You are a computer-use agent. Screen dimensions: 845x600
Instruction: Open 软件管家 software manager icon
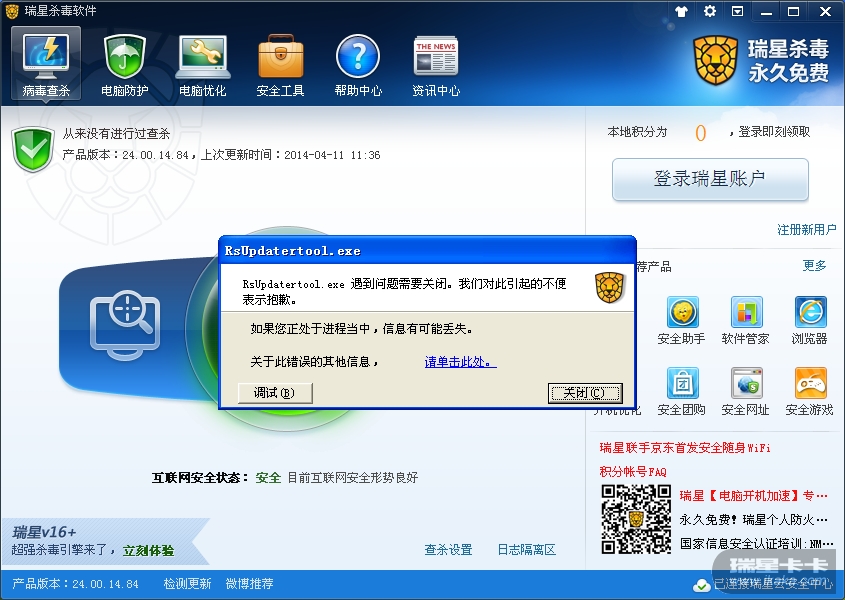pos(746,320)
